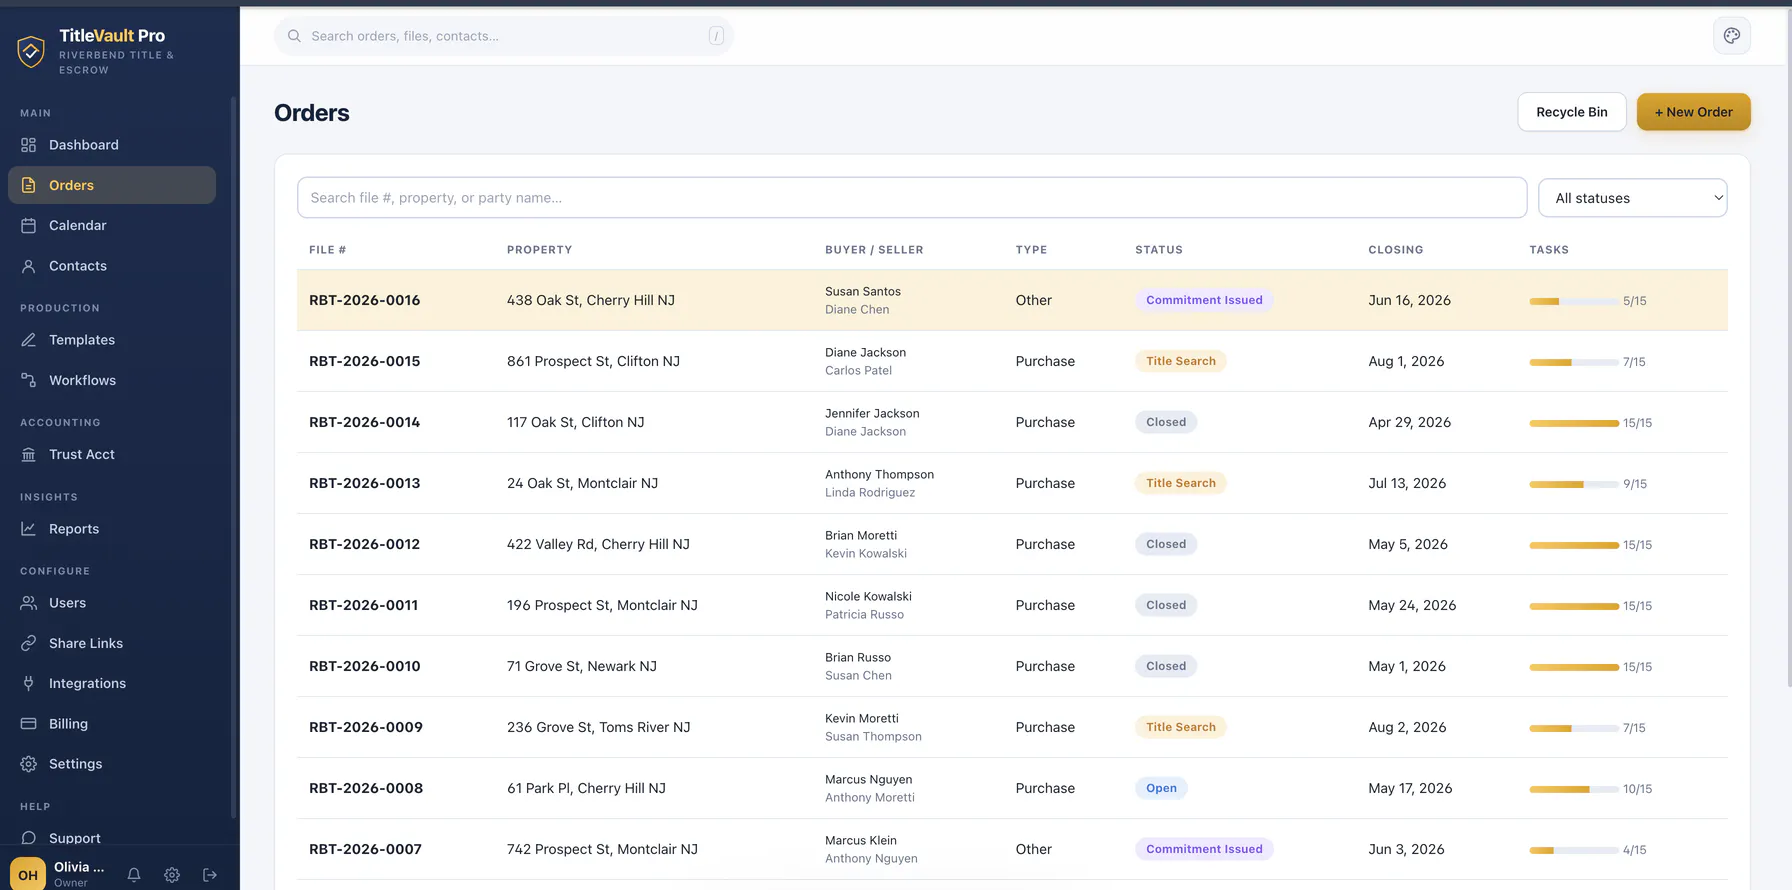
Task: Open Workflows icon in sidebar
Action: [x=29, y=380]
